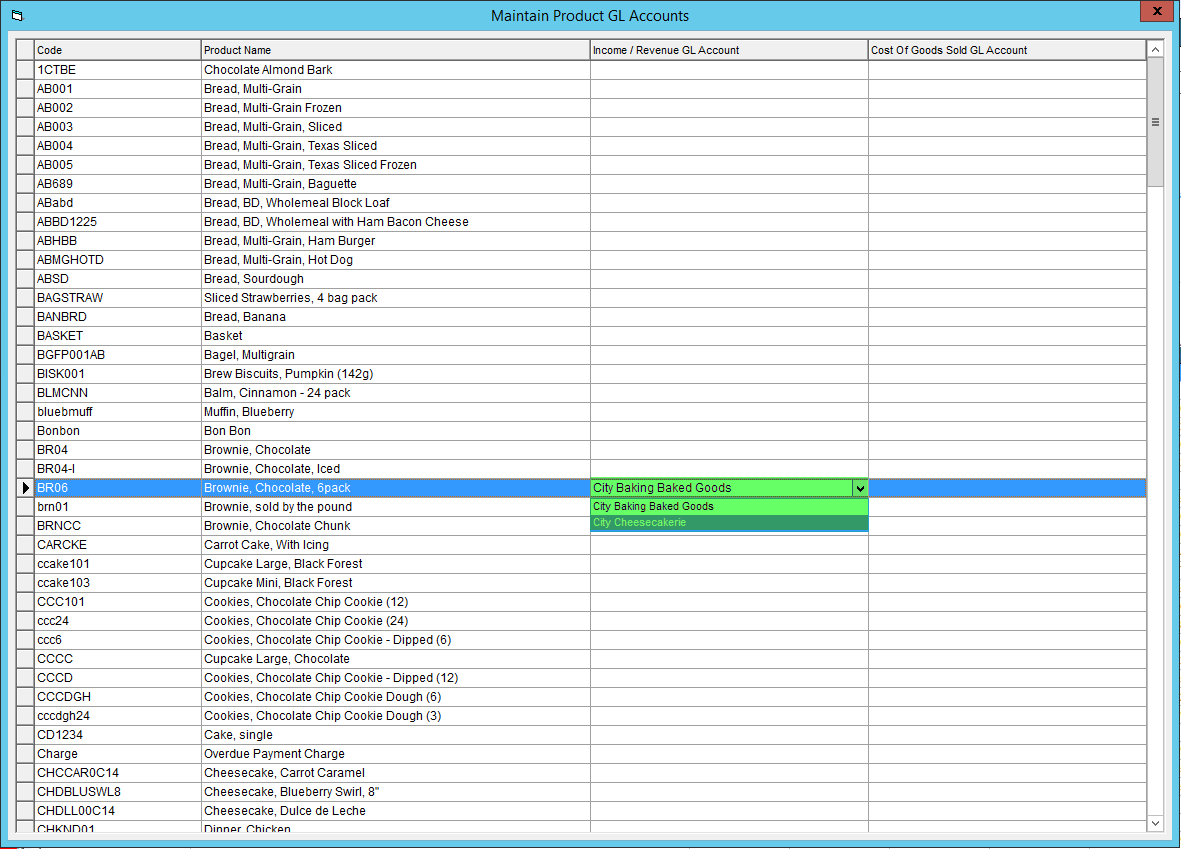Image resolution: width=1181 pixels, height=849 pixels.
Task: Click Bread, Multi-Grain, Baguette product name
Action: [395, 184]
